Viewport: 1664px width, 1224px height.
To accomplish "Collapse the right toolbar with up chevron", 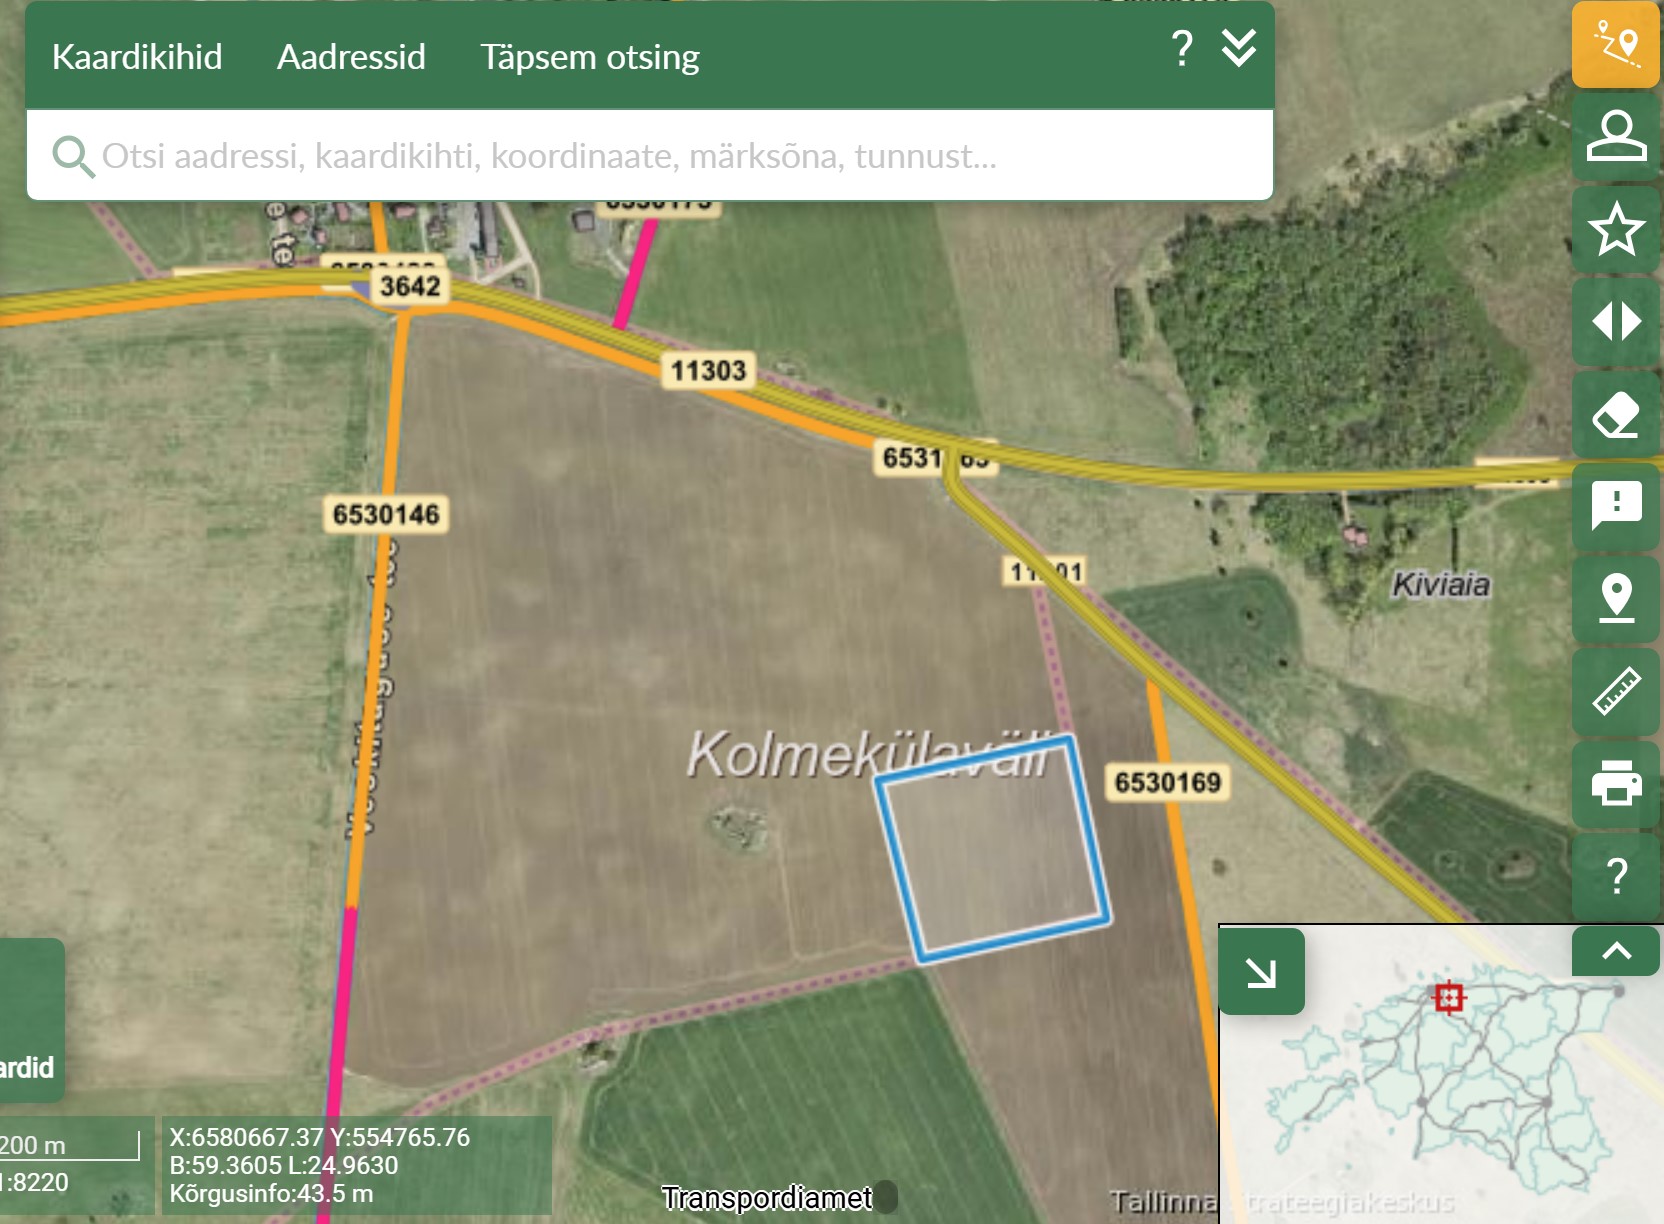I will 1616,951.
